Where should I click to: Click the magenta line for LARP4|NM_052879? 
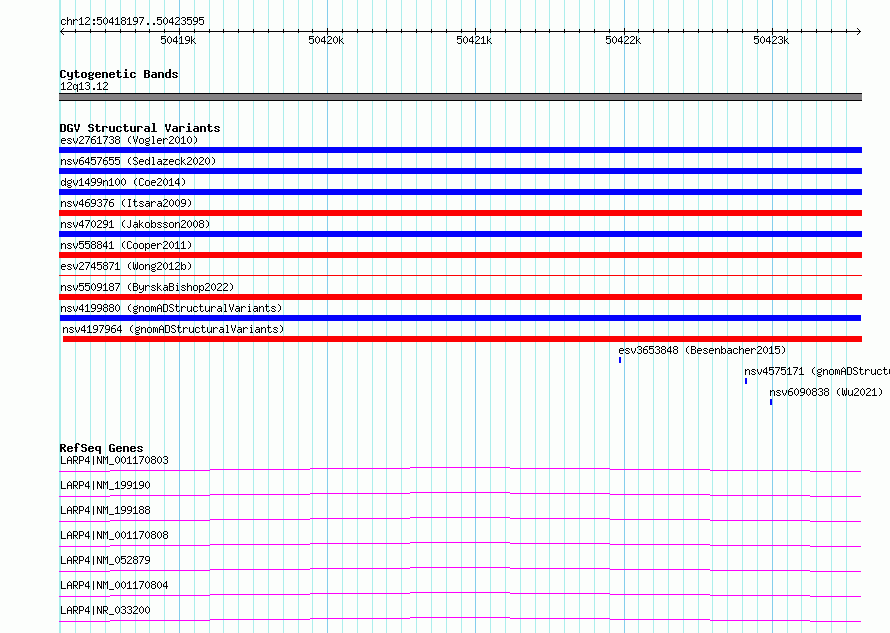click(460, 569)
